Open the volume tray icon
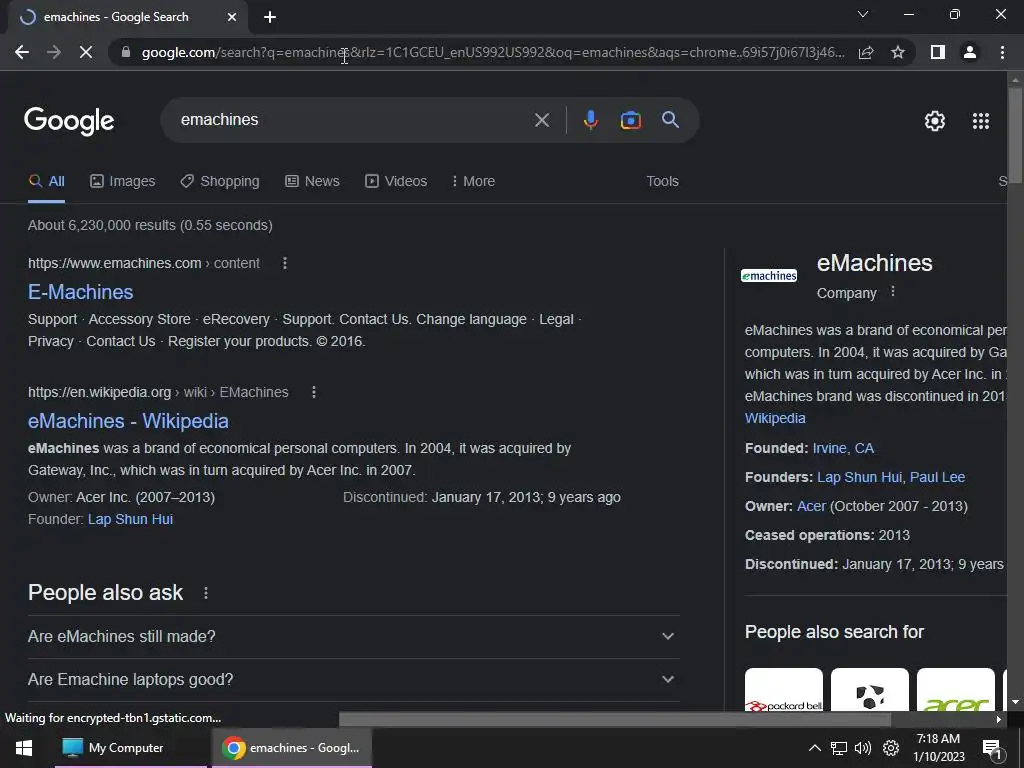 coord(863,748)
